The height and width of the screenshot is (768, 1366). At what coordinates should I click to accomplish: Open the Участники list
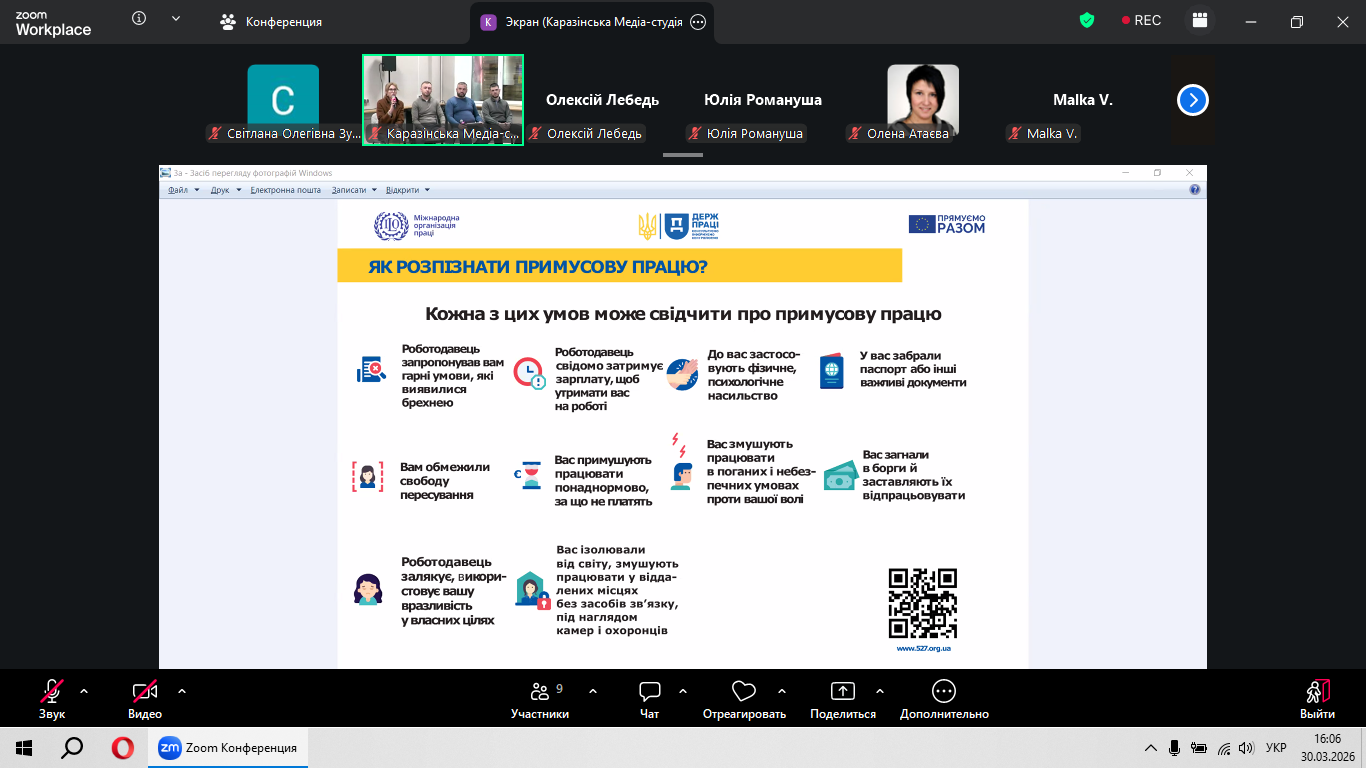tap(540, 699)
